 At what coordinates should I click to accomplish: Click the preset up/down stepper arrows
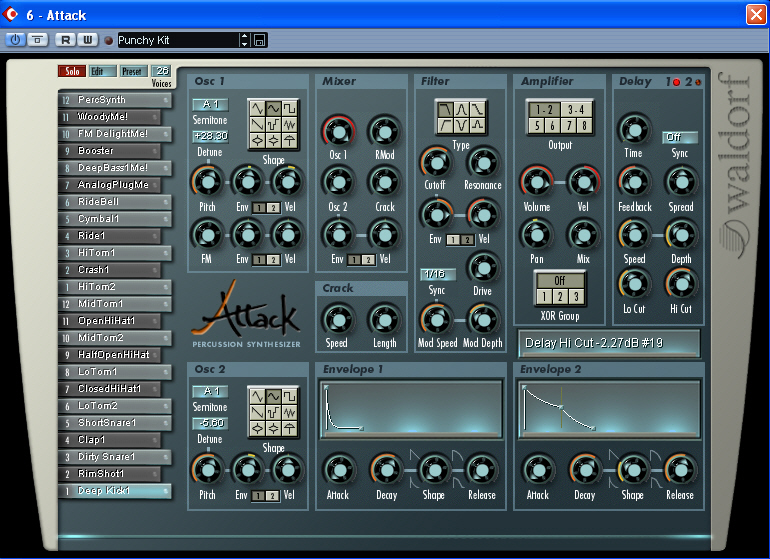tap(244, 40)
